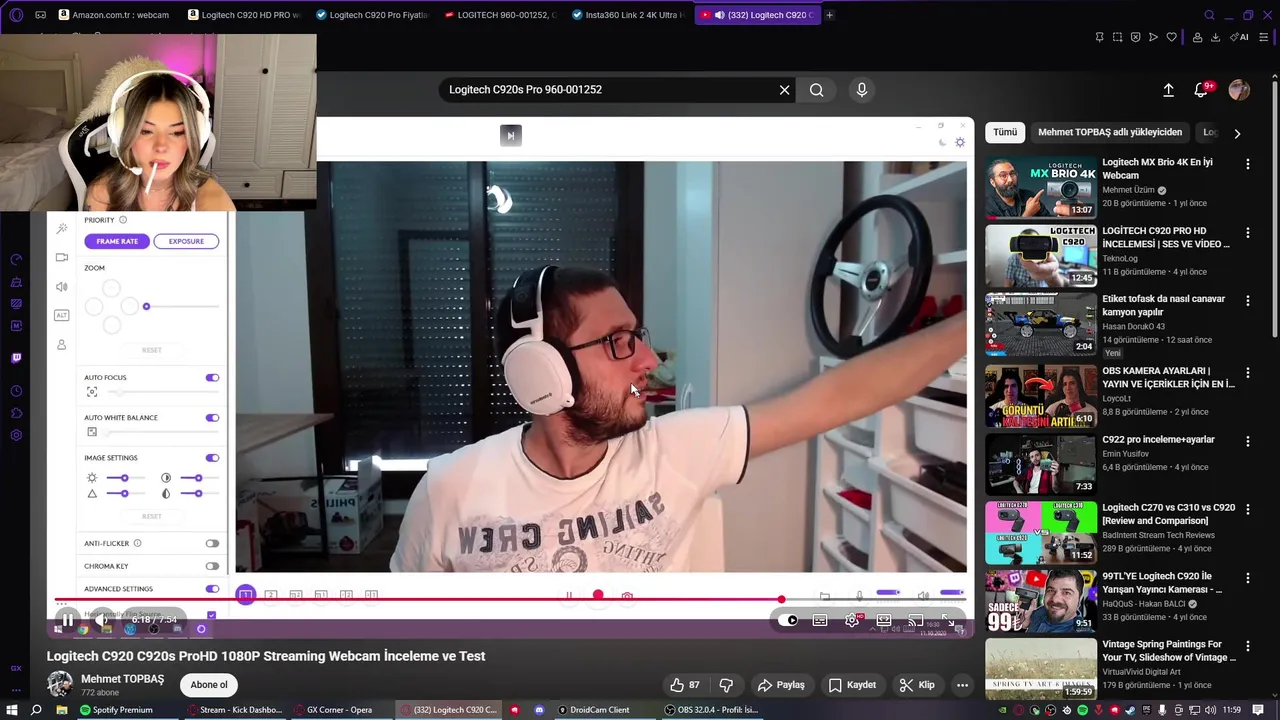Open a new browser tab
The height and width of the screenshot is (720, 1280).
829,15
